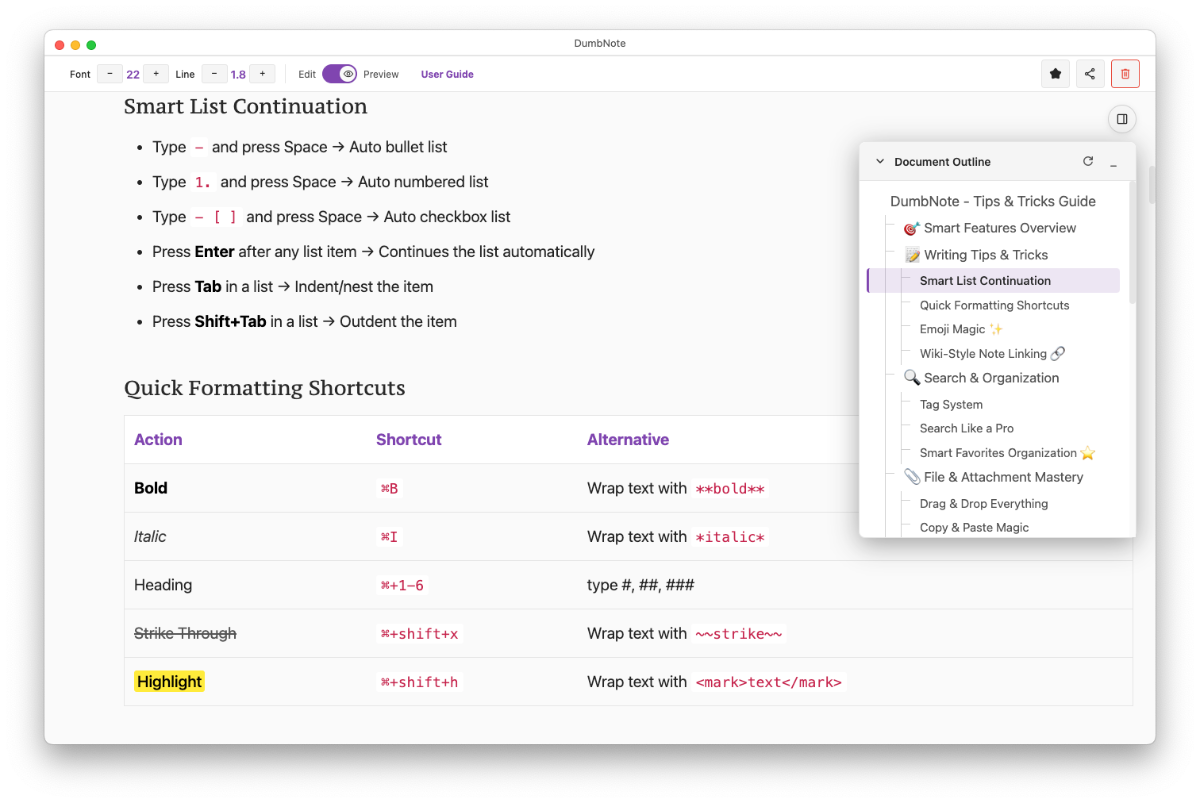Increase line height with plus button

[x=262, y=74]
